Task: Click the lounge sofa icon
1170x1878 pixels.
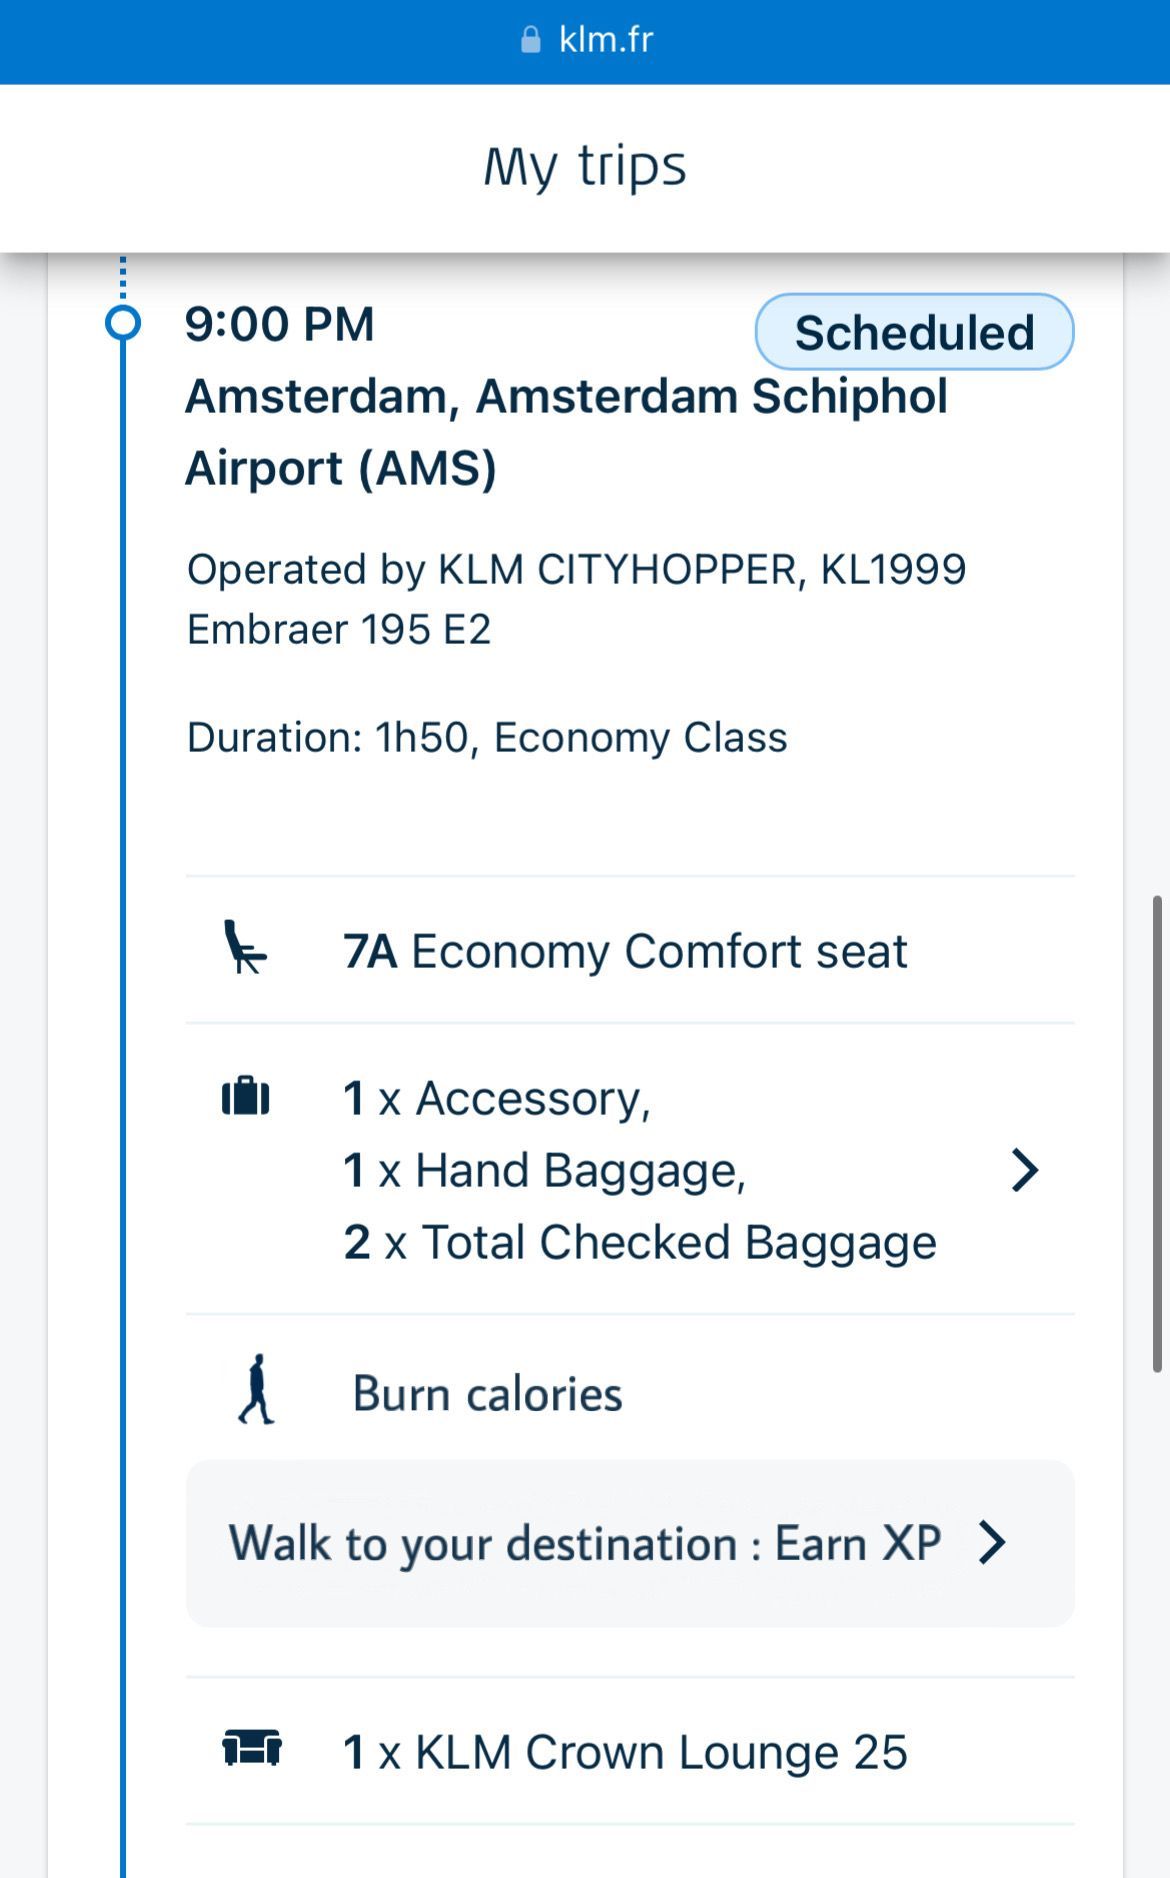Action: click(x=251, y=1749)
